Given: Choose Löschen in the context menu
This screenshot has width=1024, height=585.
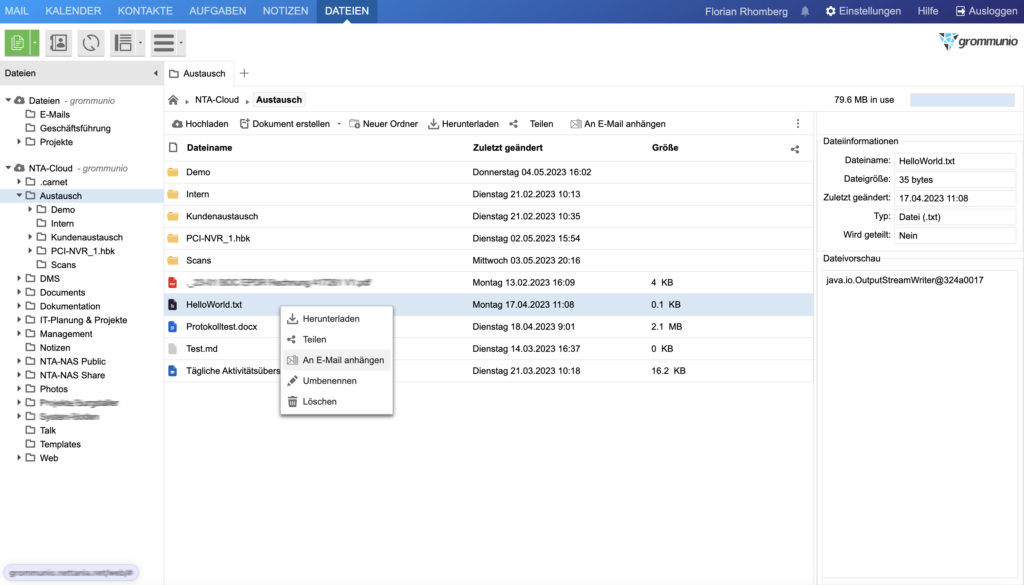Looking at the screenshot, I should (336, 402).
